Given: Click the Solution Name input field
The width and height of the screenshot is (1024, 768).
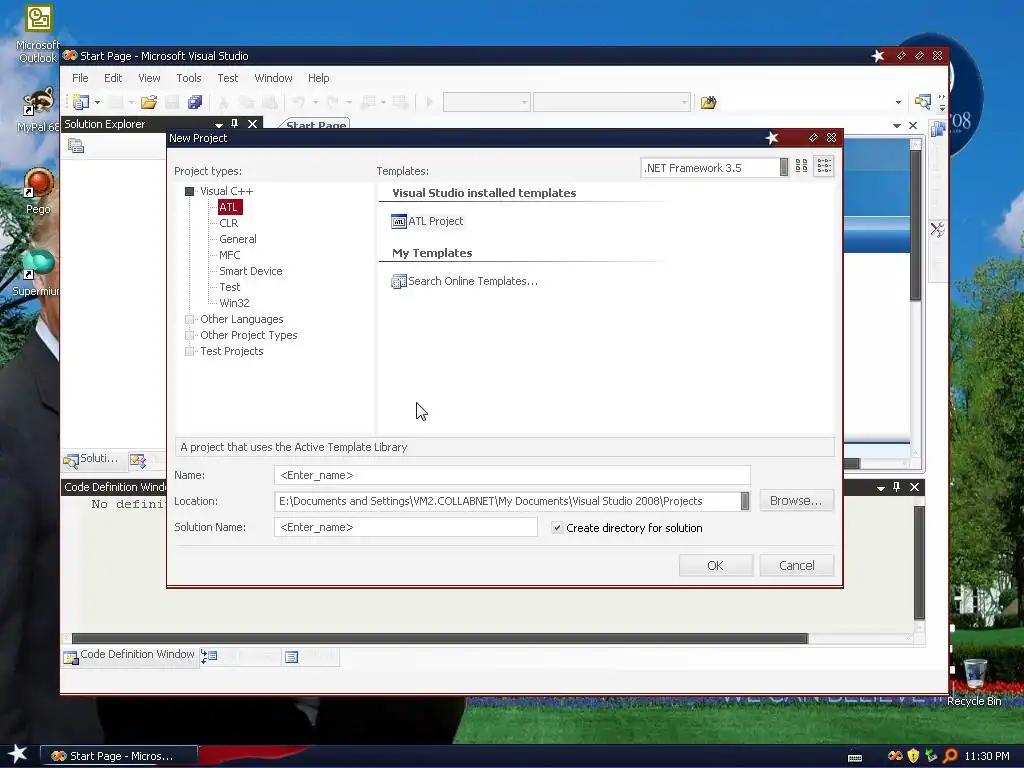Looking at the screenshot, I should pos(406,527).
